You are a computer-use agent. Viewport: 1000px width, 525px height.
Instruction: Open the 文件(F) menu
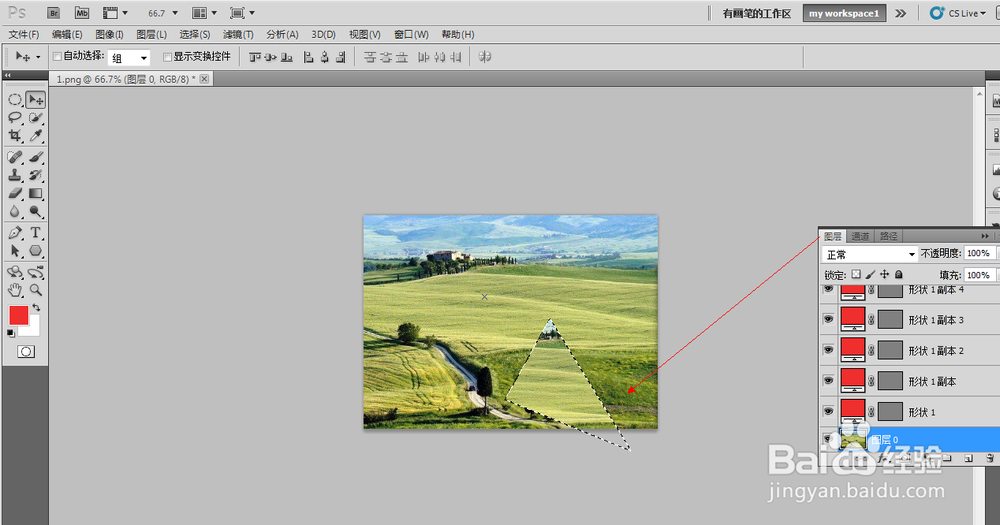(x=24, y=34)
